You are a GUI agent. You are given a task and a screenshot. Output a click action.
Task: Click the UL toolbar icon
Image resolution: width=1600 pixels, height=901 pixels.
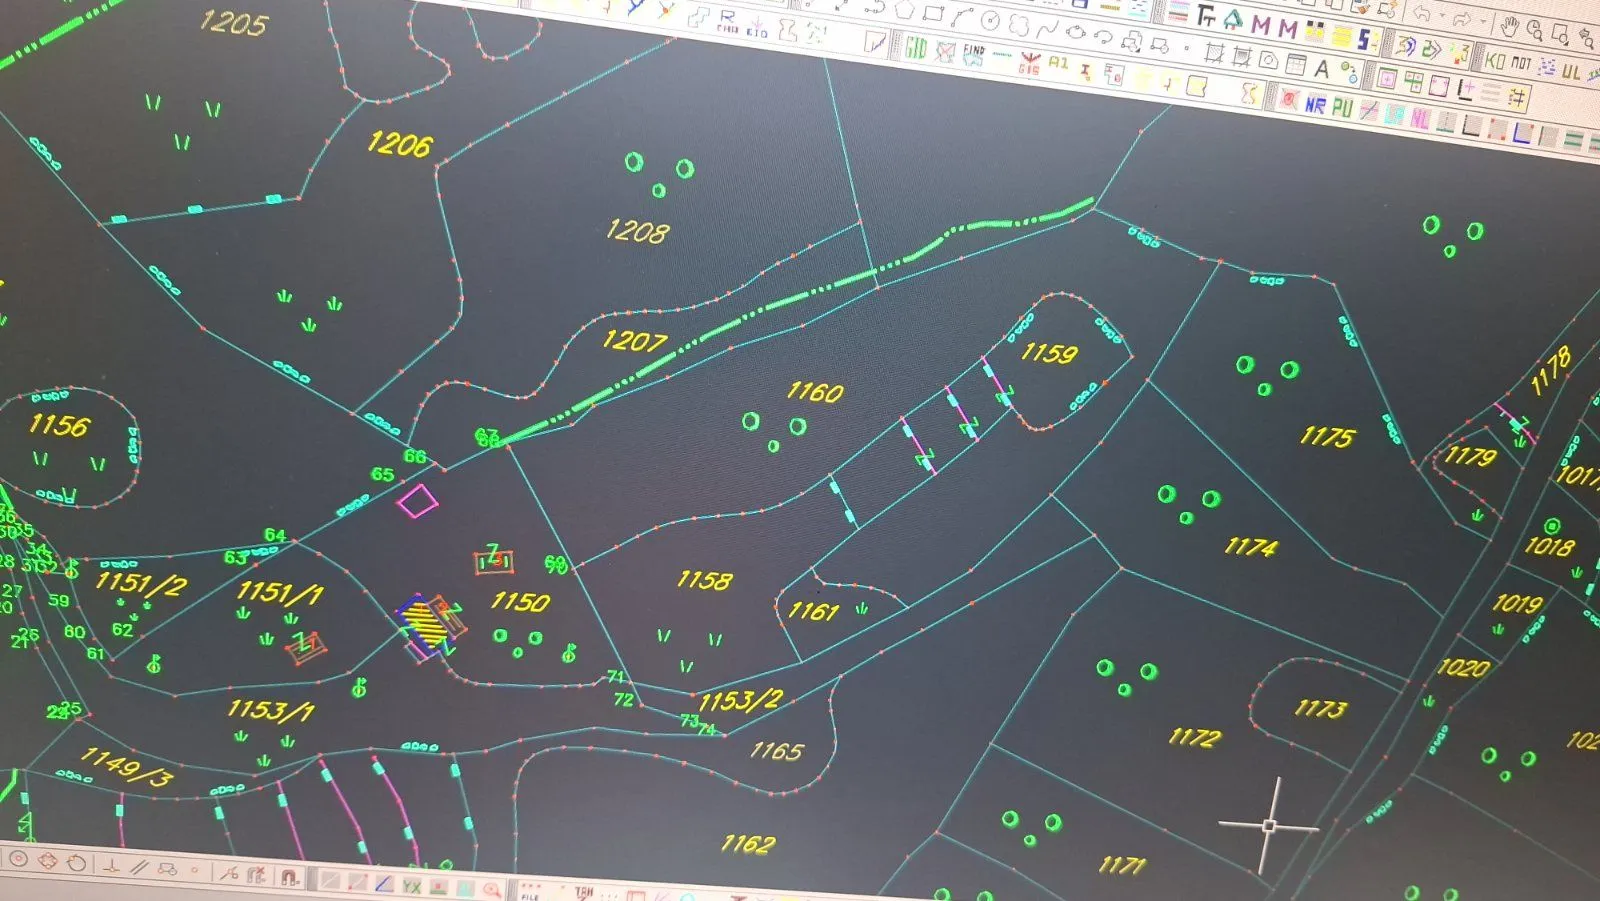[1571, 72]
